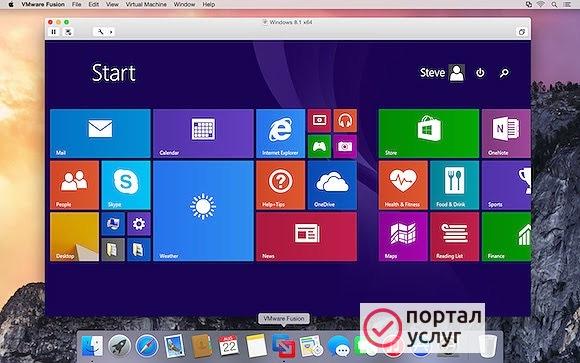This screenshot has height=363, width=580.
Task: Open the News tile
Action: pos(306,237)
